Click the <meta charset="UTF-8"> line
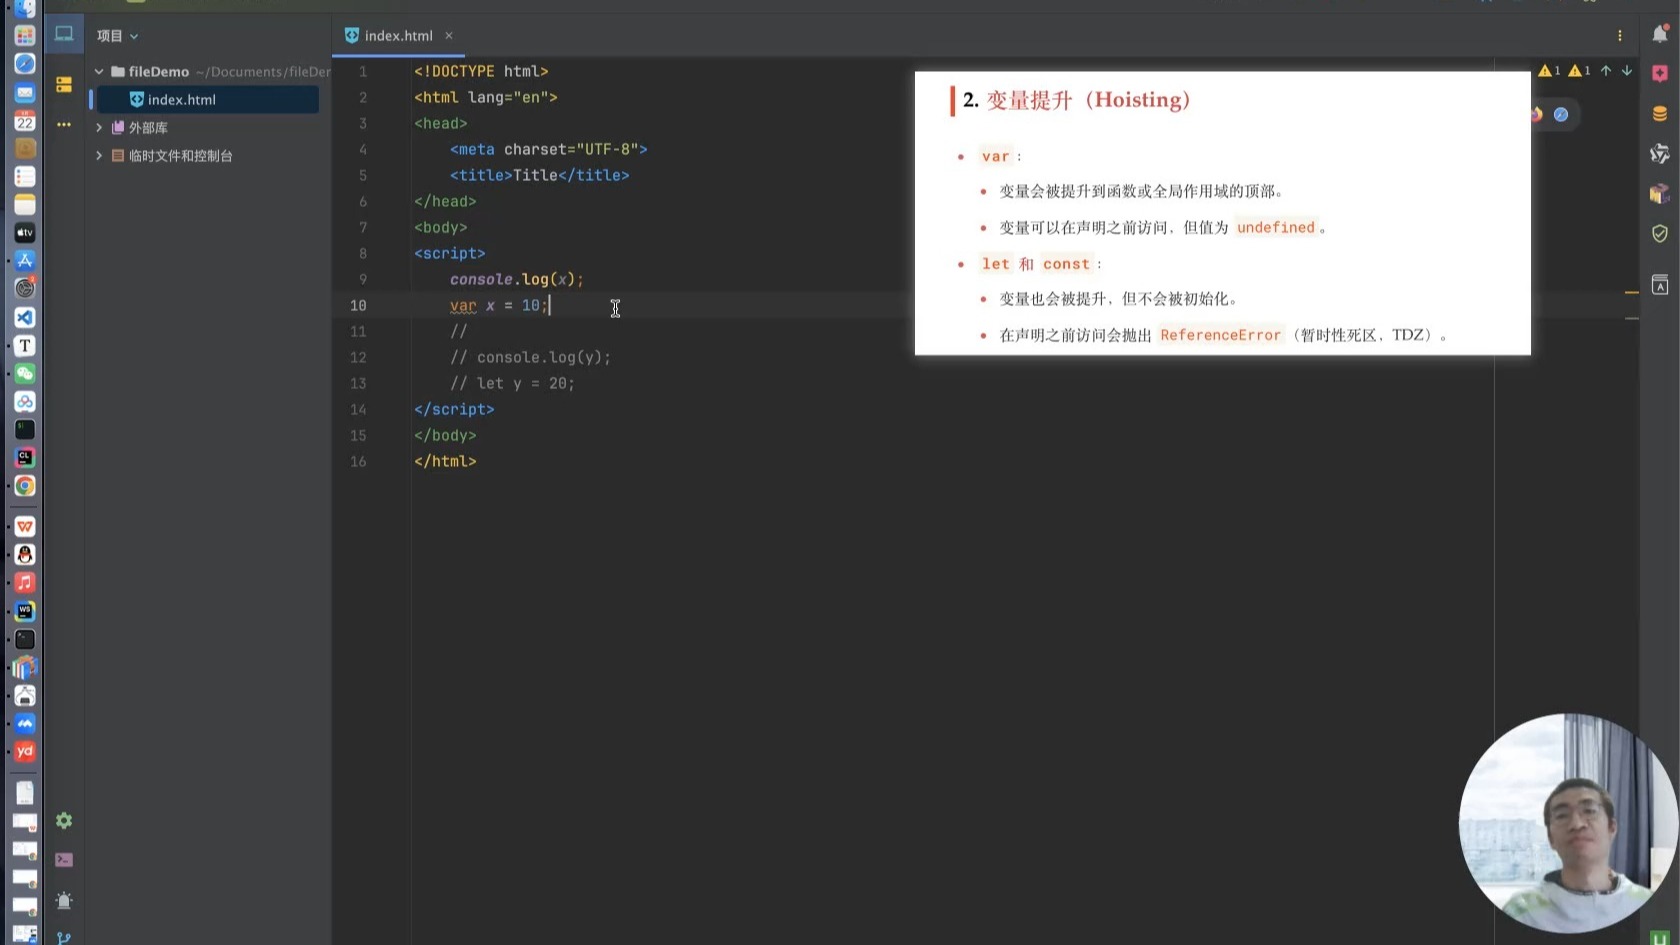The image size is (1680, 945). click(x=549, y=149)
